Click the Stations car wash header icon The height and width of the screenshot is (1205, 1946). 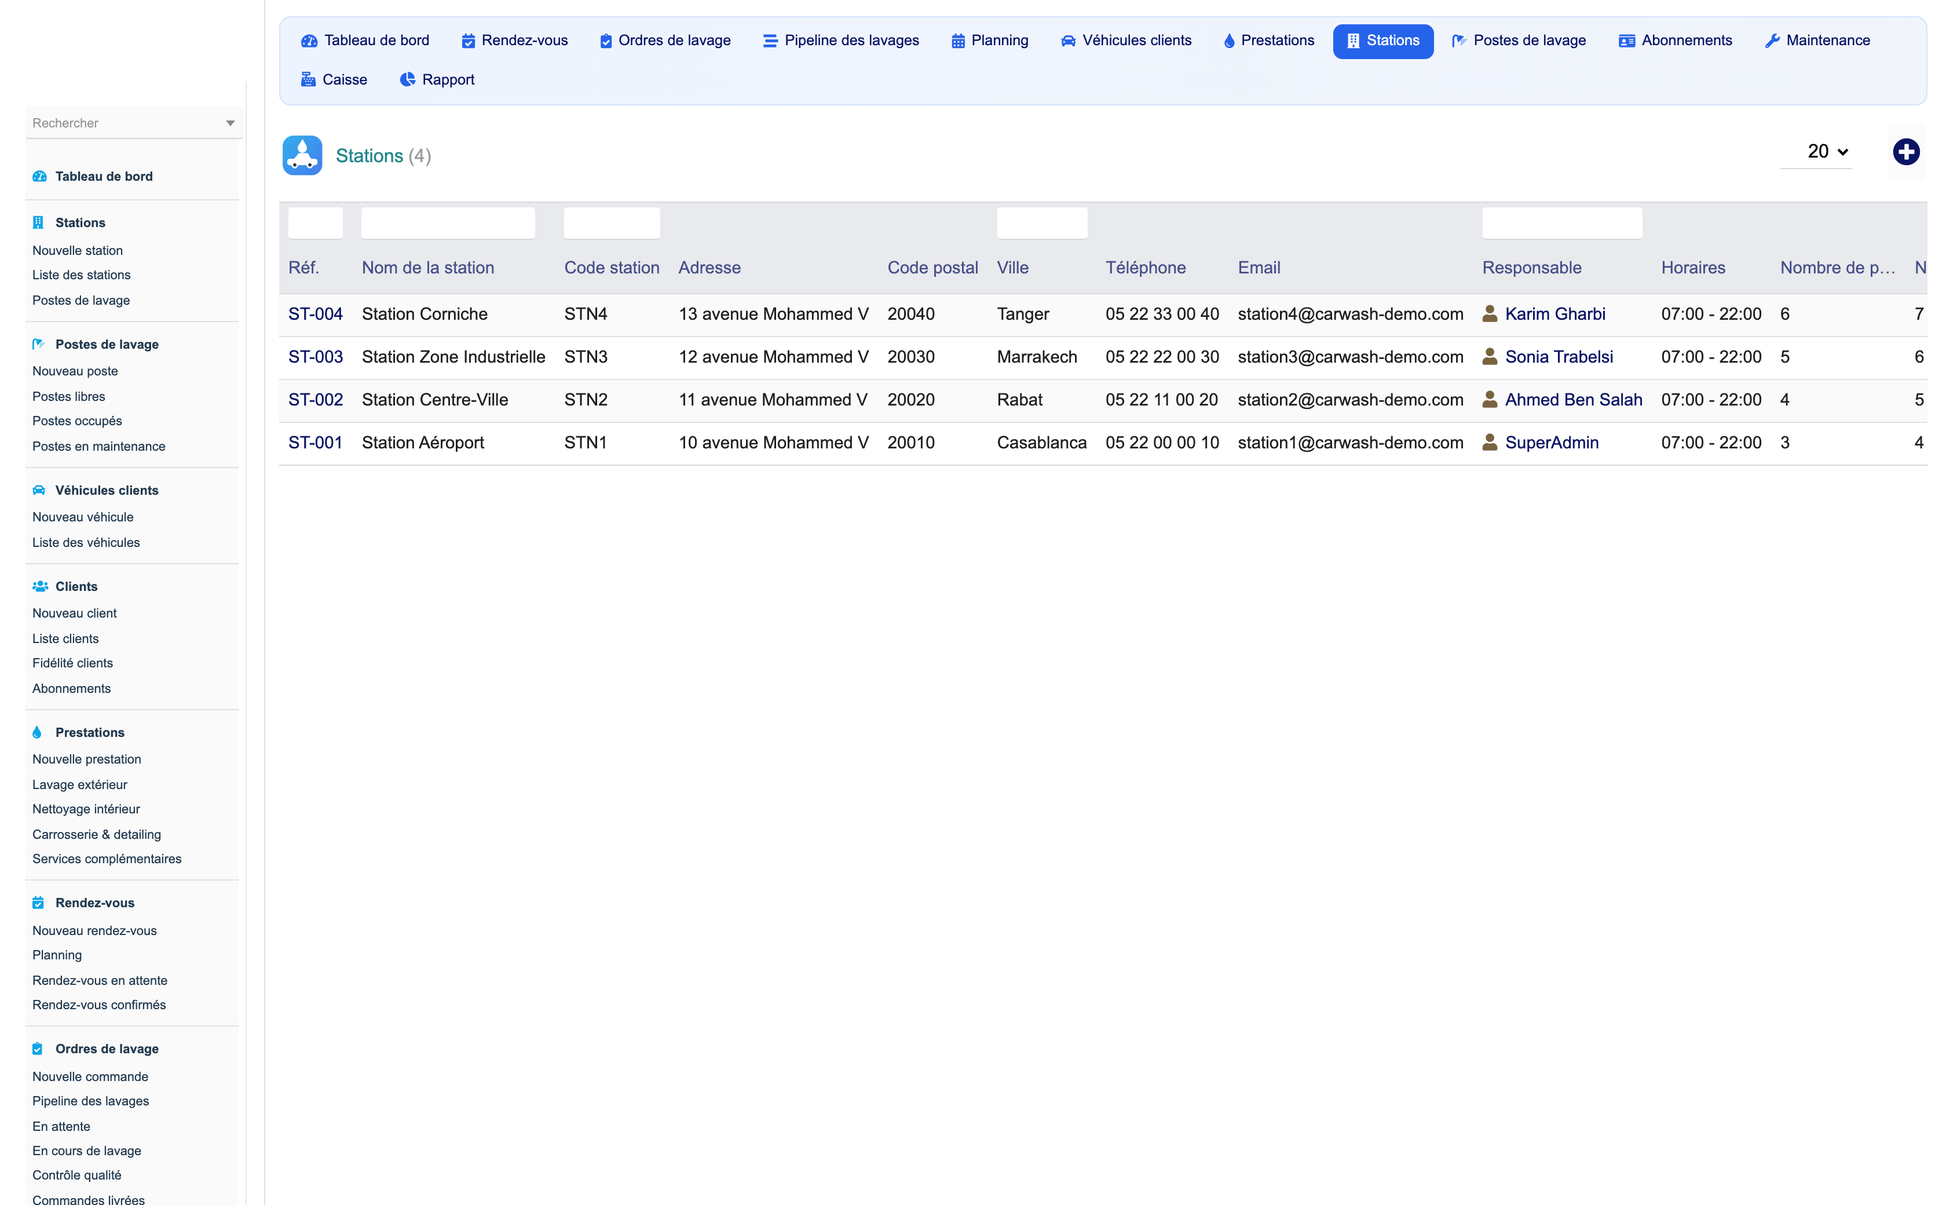click(302, 155)
